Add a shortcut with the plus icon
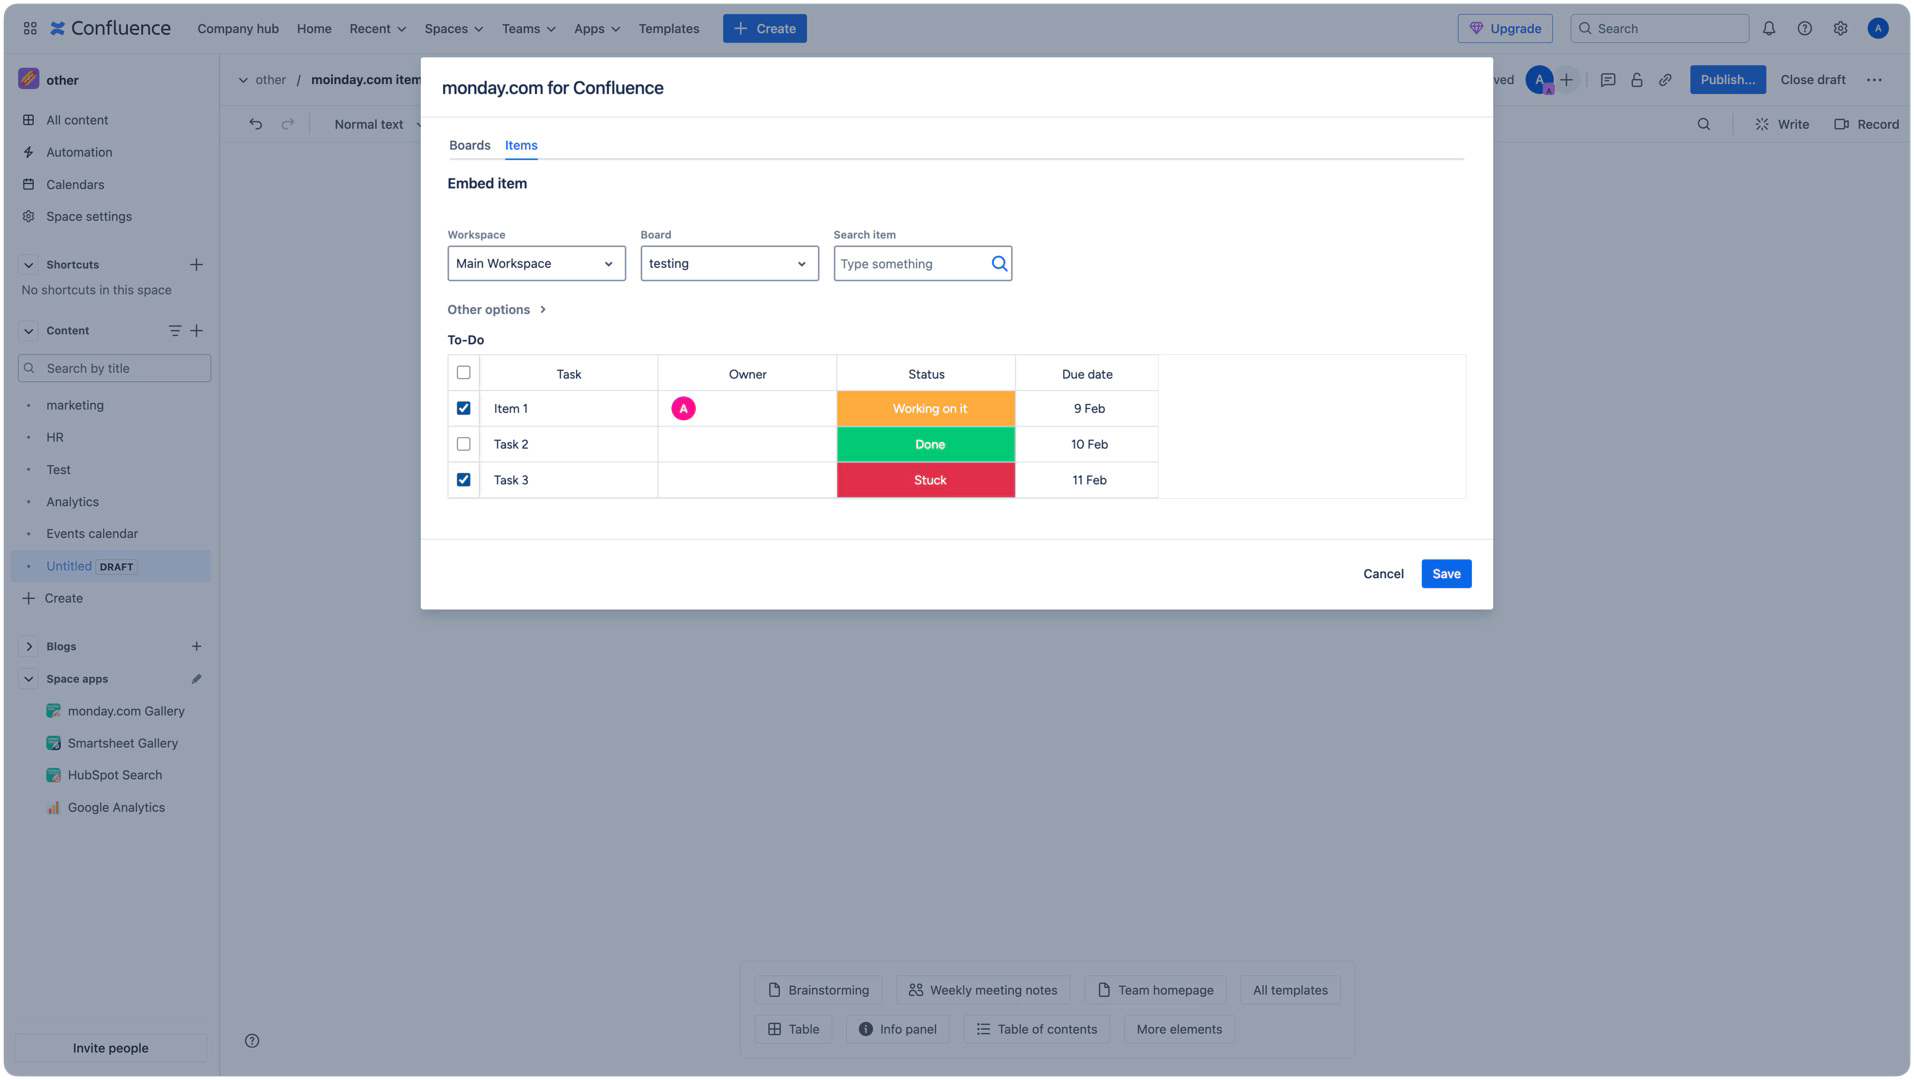This screenshot has height=1080, width=1914. tap(196, 265)
